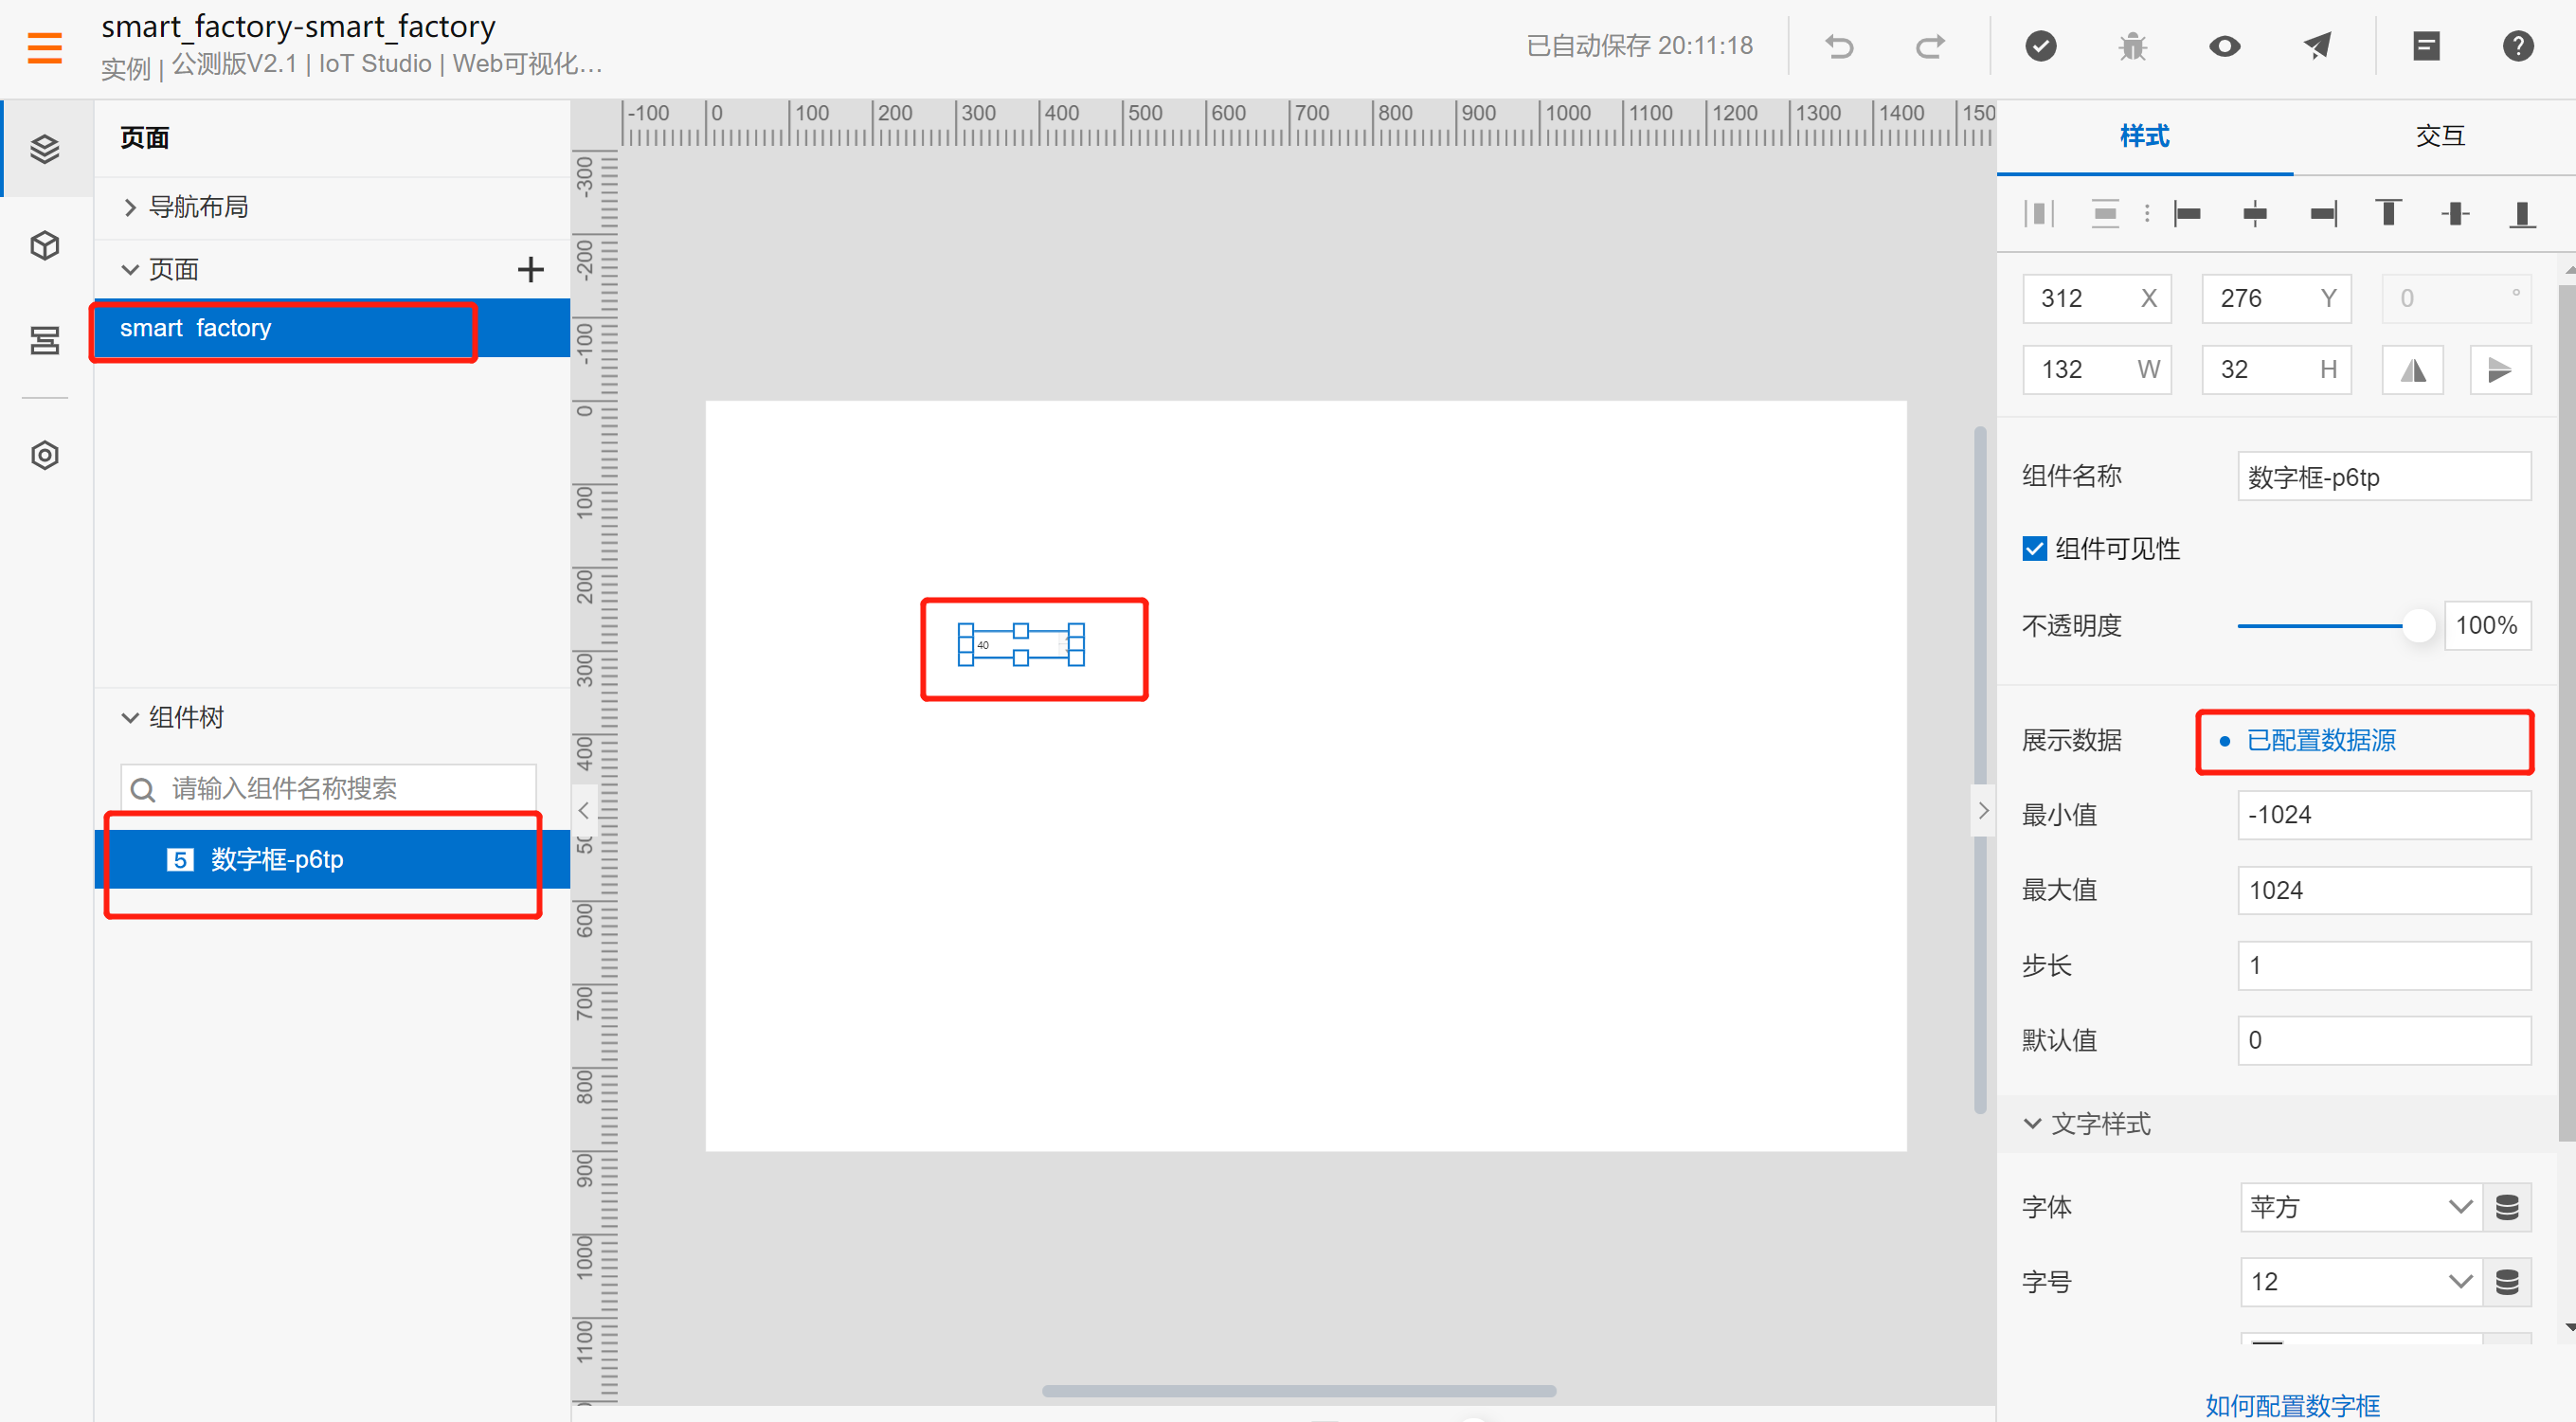The image size is (2576, 1422).
Task: Open the hexagon settings sidebar icon
Action: [45, 455]
